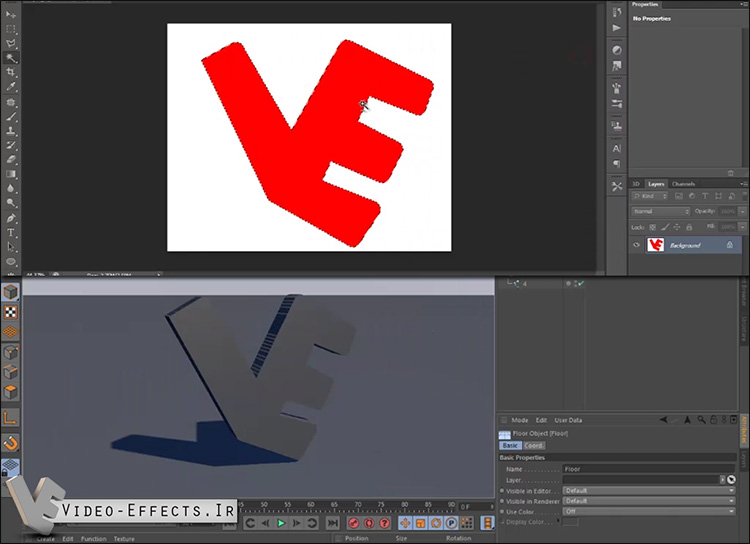Select the Properties panel tab
Screen dimensions: 750x544
click(645, 4)
